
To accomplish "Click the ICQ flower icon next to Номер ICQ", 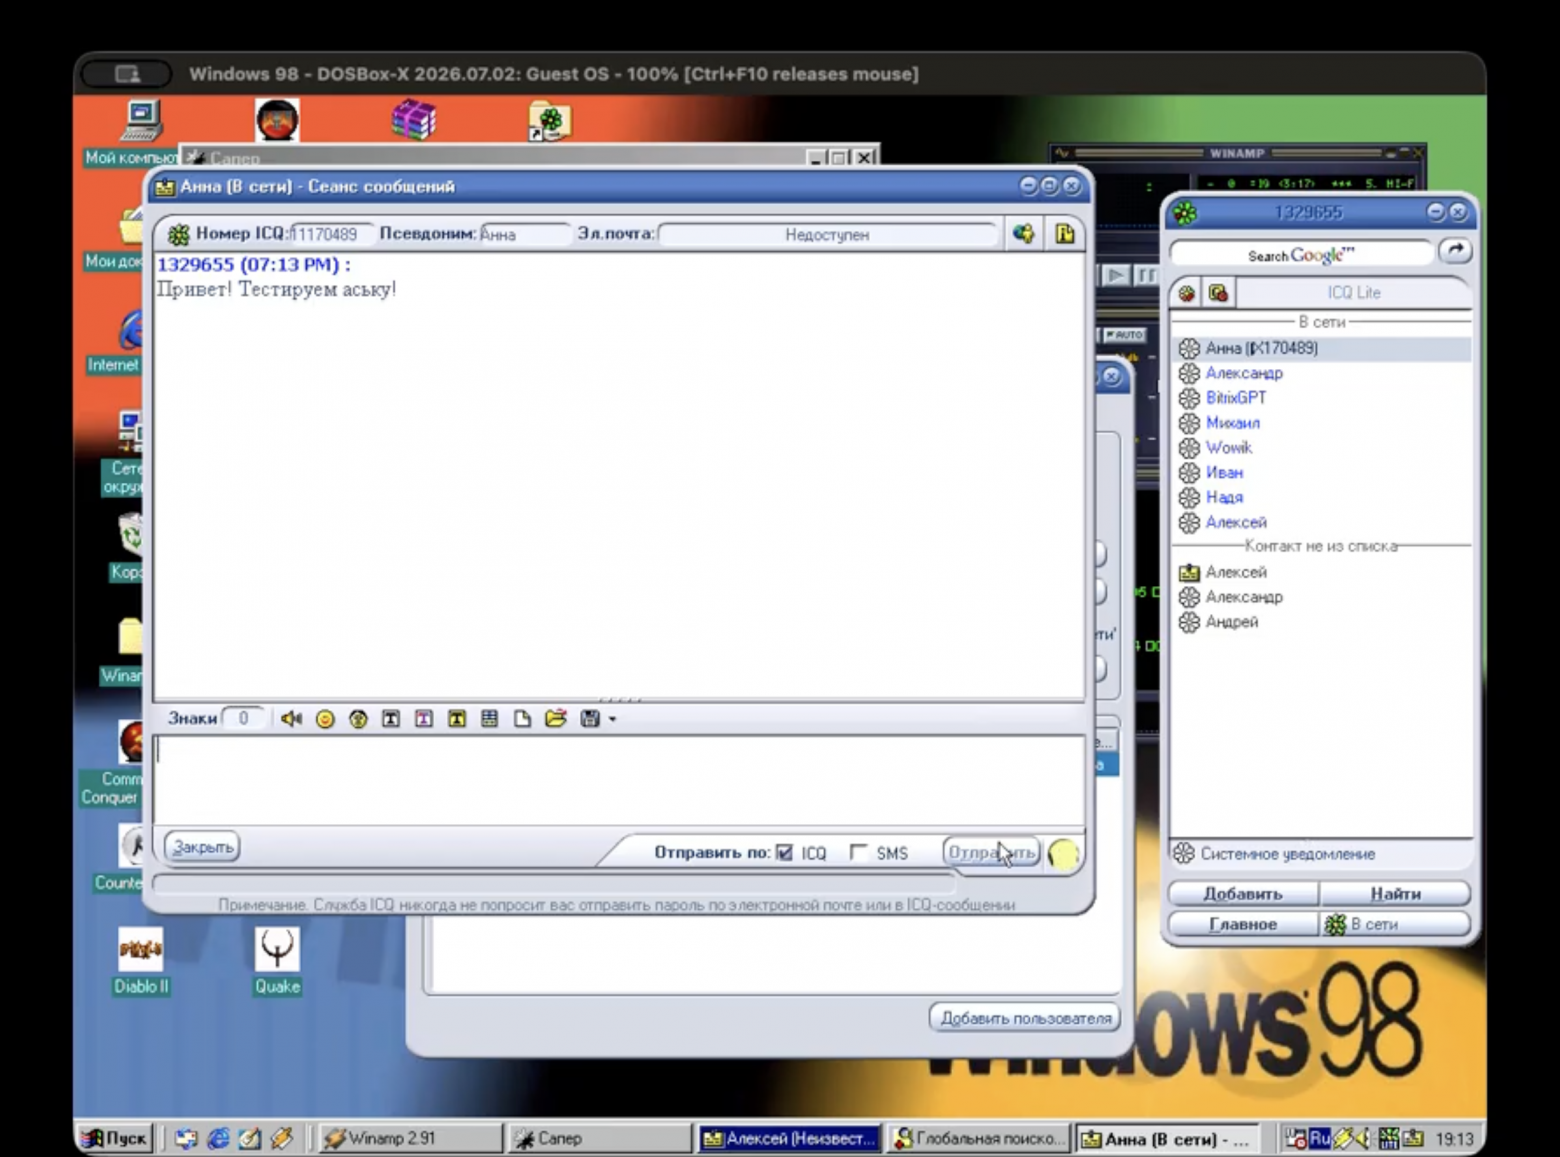I will click(179, 234).
